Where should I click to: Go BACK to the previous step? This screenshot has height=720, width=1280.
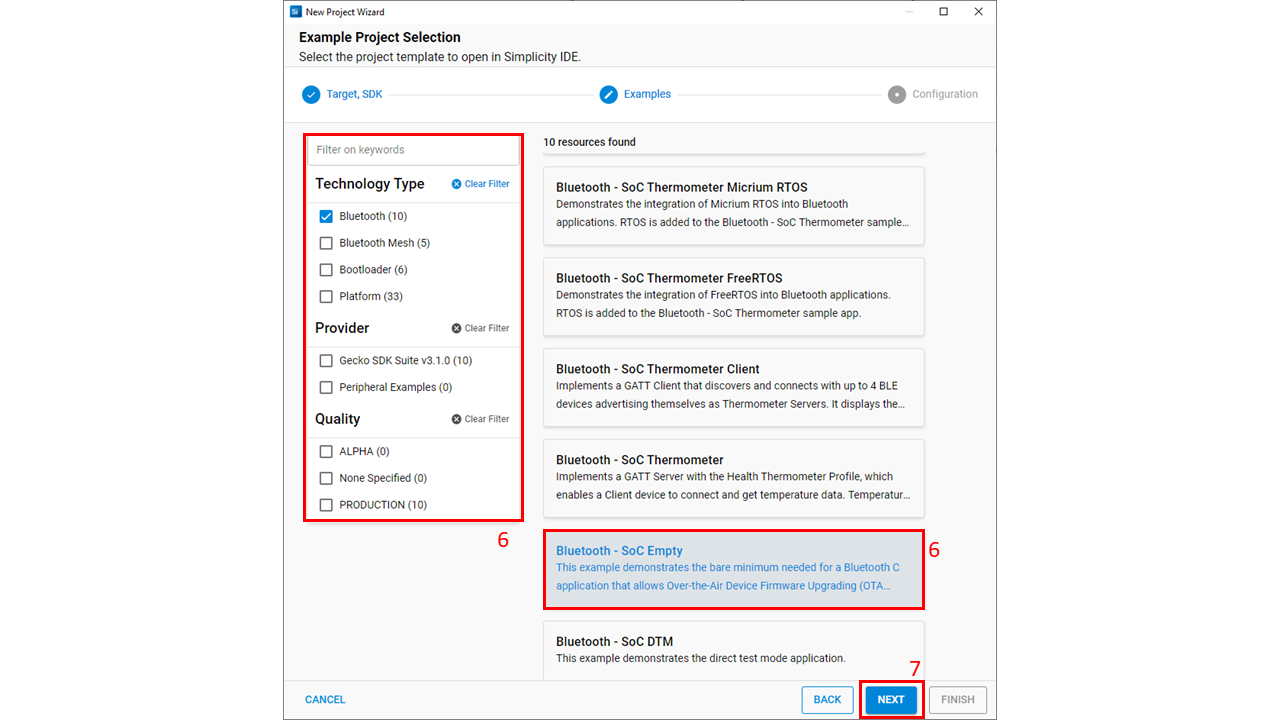pyautogui.click(x=827, y=700)
